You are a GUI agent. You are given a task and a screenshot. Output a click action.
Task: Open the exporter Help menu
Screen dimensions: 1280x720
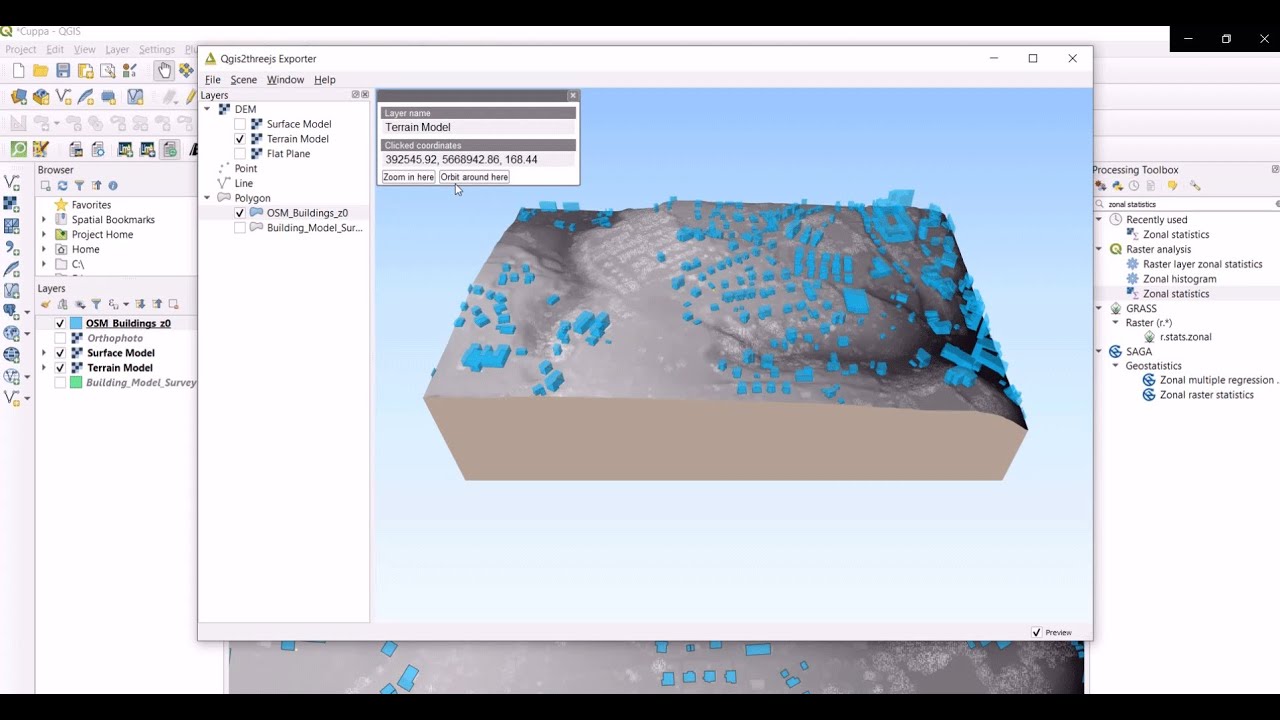click(x=324, y=80)
